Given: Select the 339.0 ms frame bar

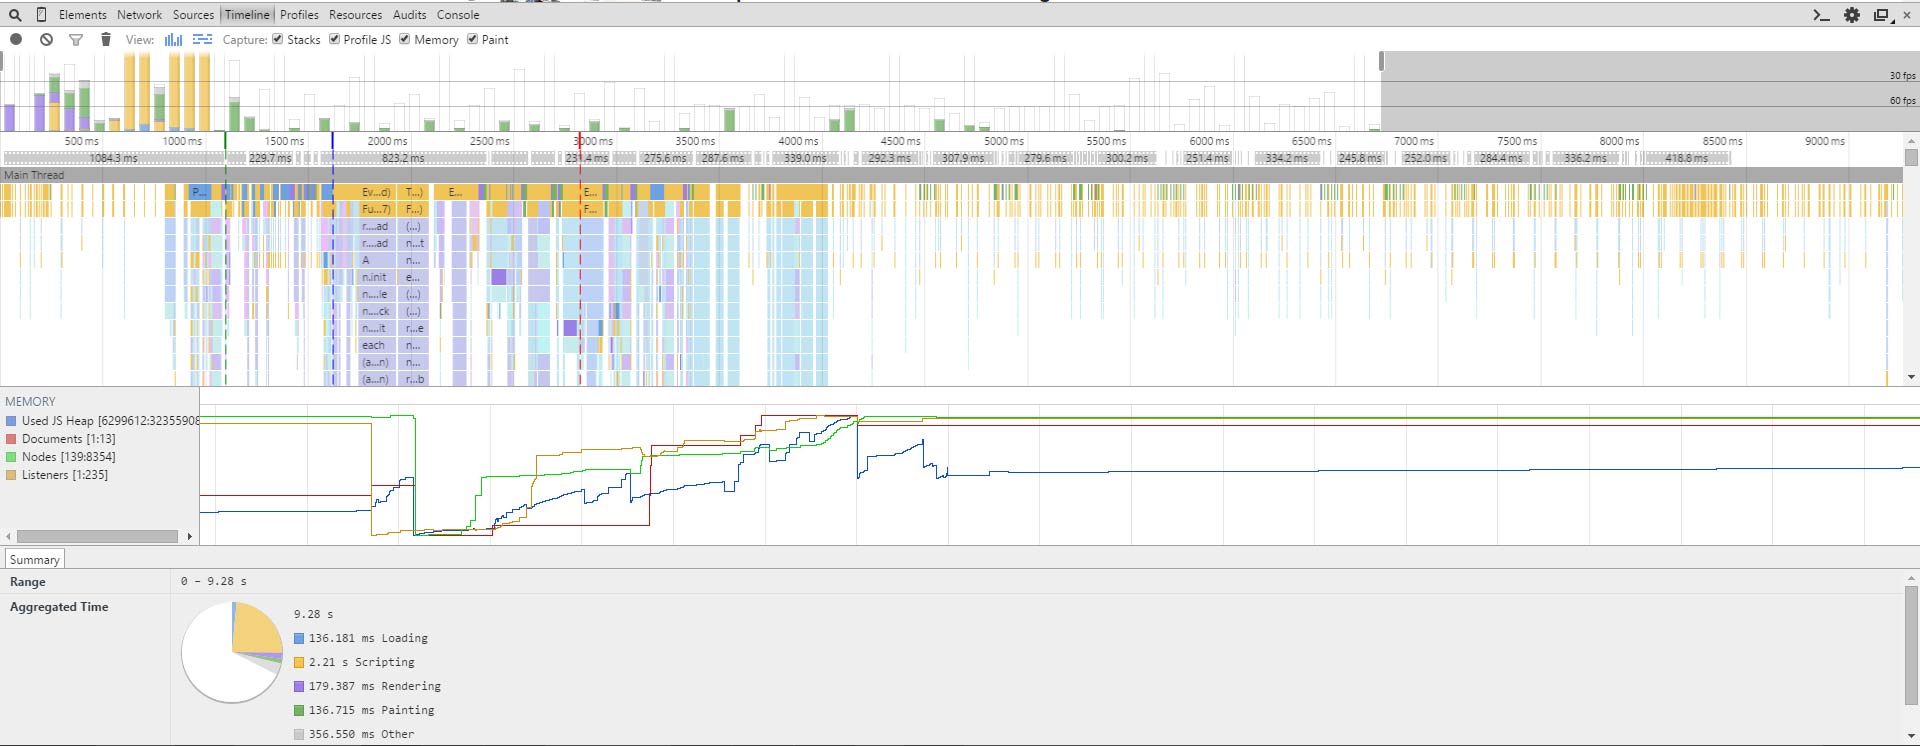Looking at the screenshot, I should (805, 158).
